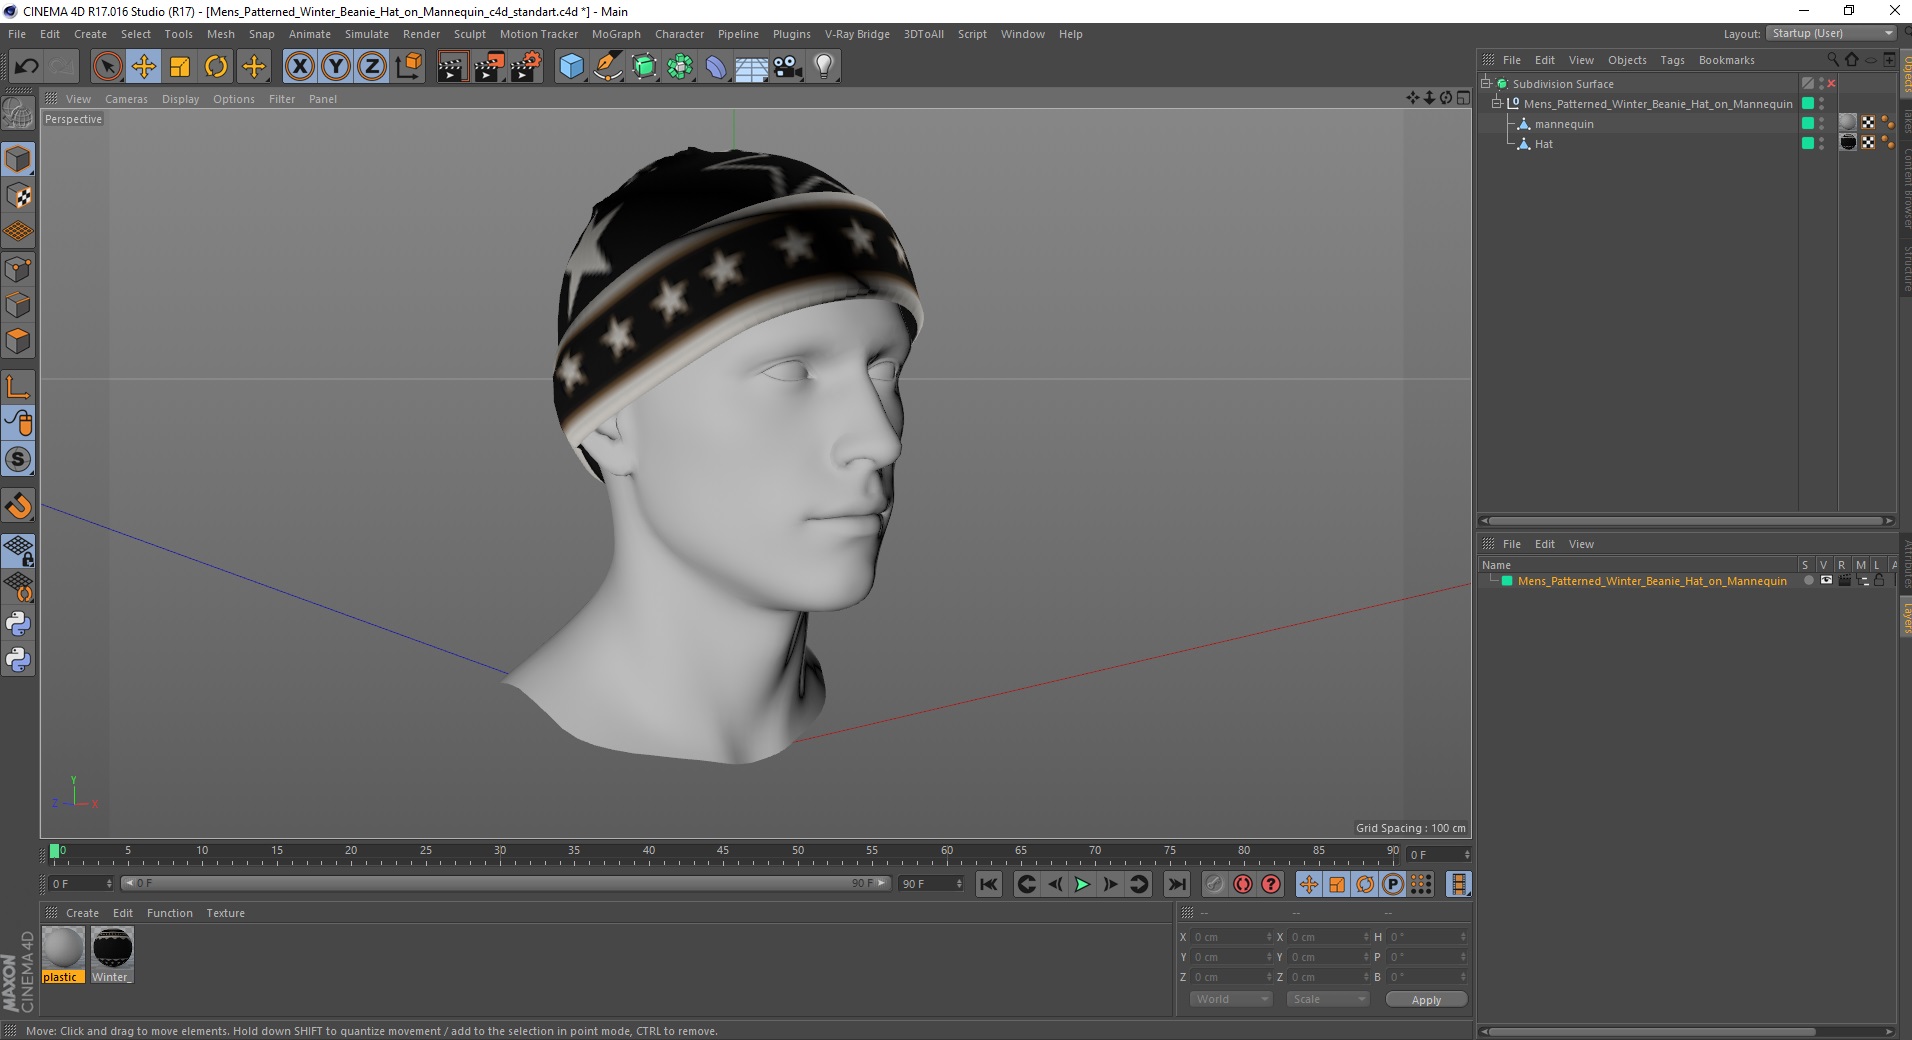The image size is (1912, 1040).
Task: Open the World coordinate dropdown
Action: [x=1231, y=999]
